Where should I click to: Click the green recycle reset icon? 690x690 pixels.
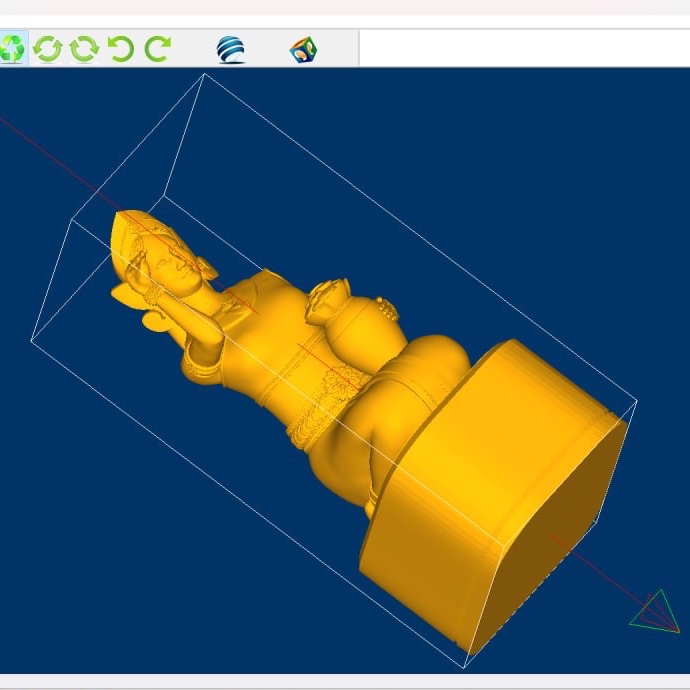12,48
